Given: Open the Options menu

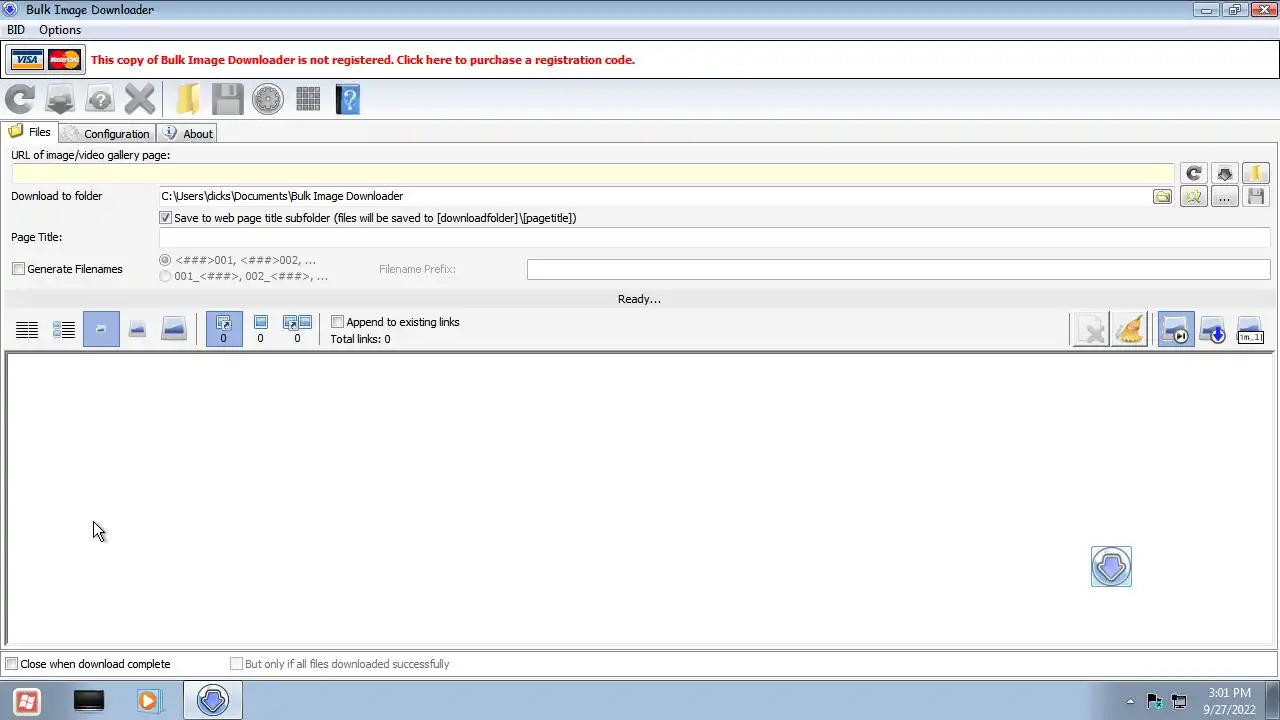Looking at the screenshot, I should pyautogui.click(x=60, y=30).
